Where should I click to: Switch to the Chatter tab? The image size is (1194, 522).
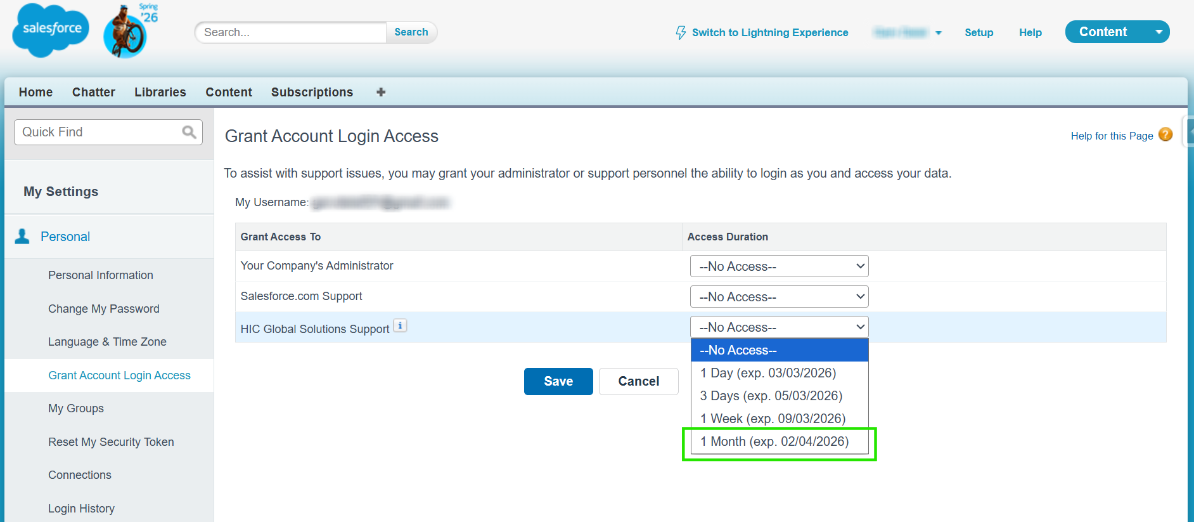[x=94, y=92]
